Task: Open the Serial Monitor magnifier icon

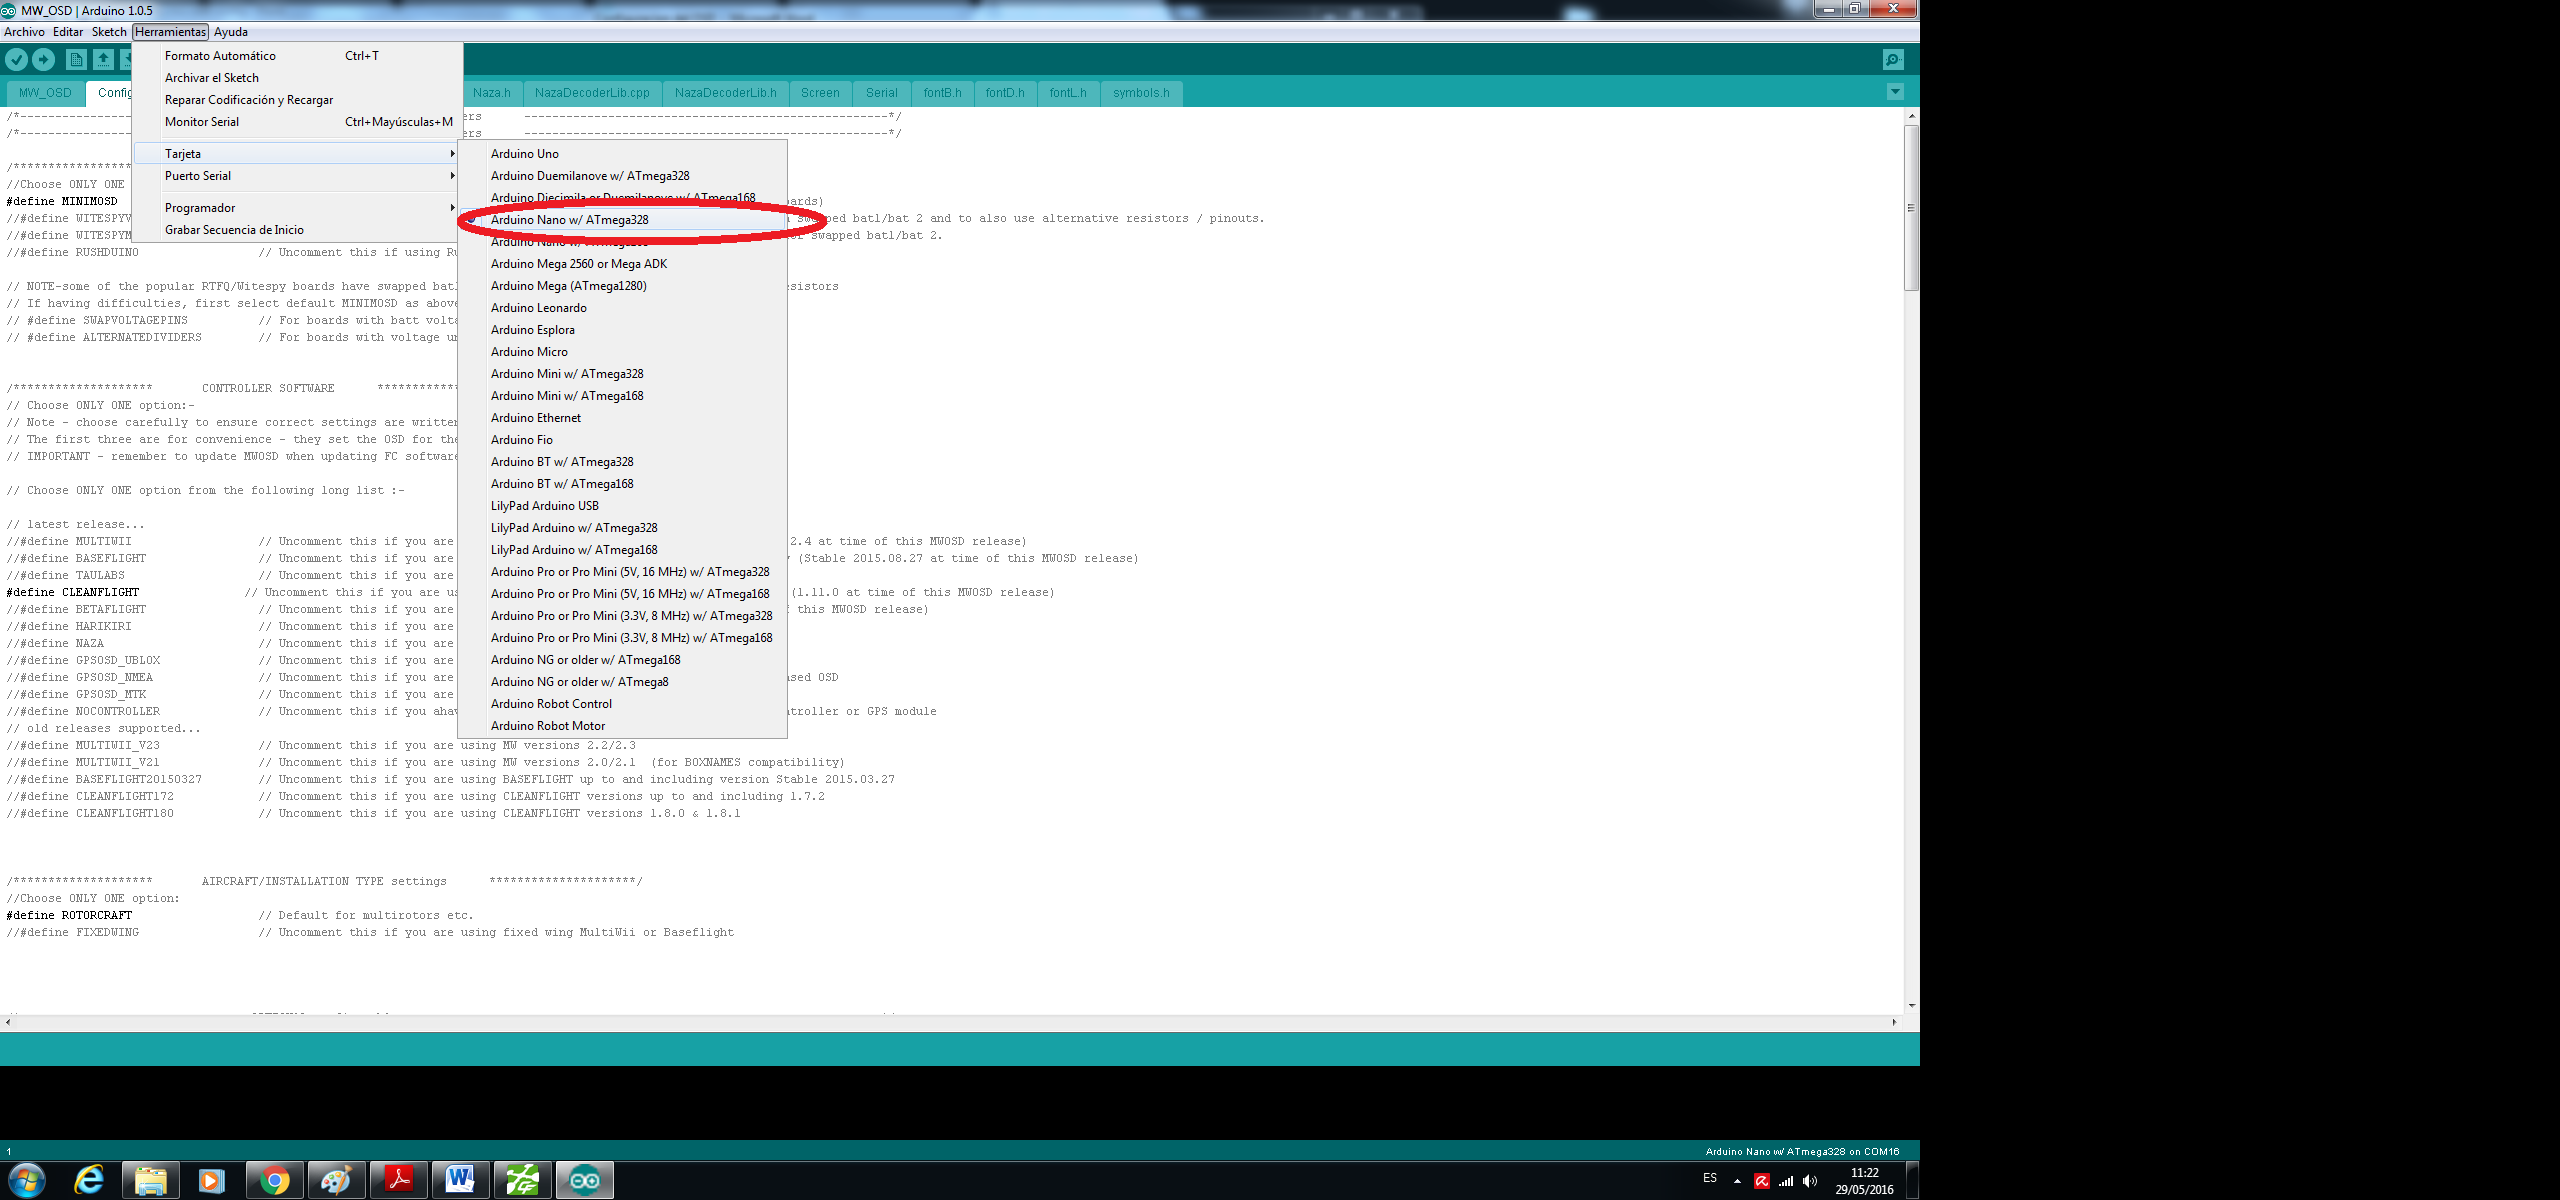Action: 1893,60
